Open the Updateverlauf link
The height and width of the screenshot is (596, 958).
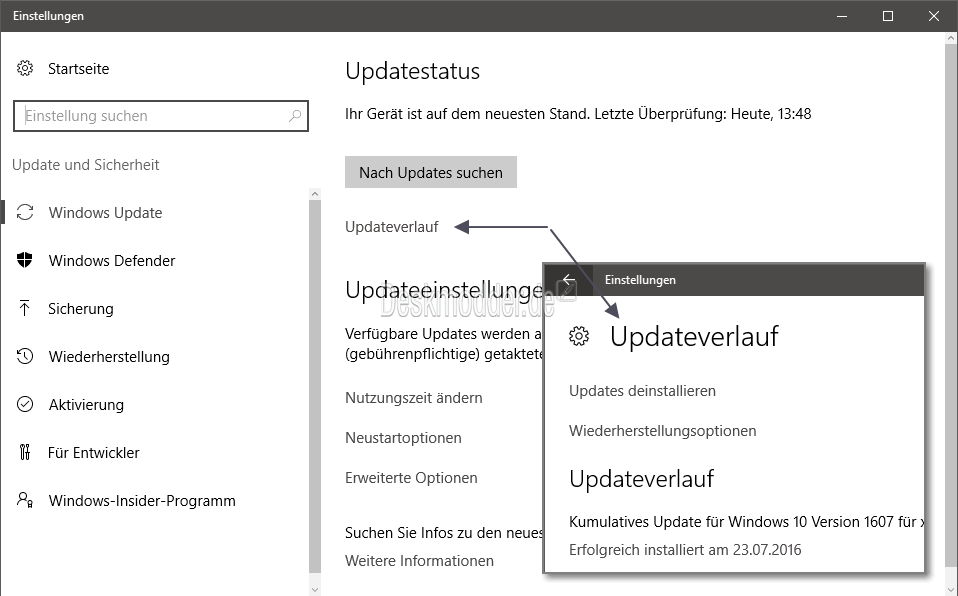point(392,227)
